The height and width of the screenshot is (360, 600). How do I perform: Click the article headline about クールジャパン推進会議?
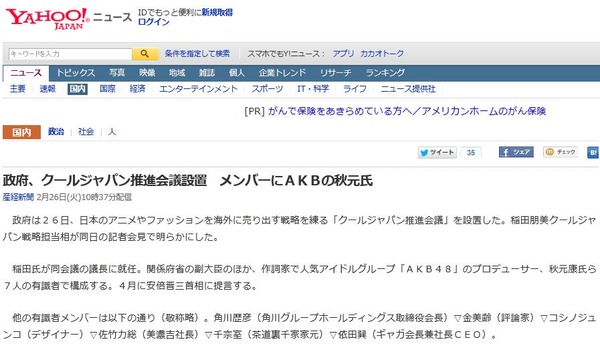pyautogui.click(x=188, y=180)
